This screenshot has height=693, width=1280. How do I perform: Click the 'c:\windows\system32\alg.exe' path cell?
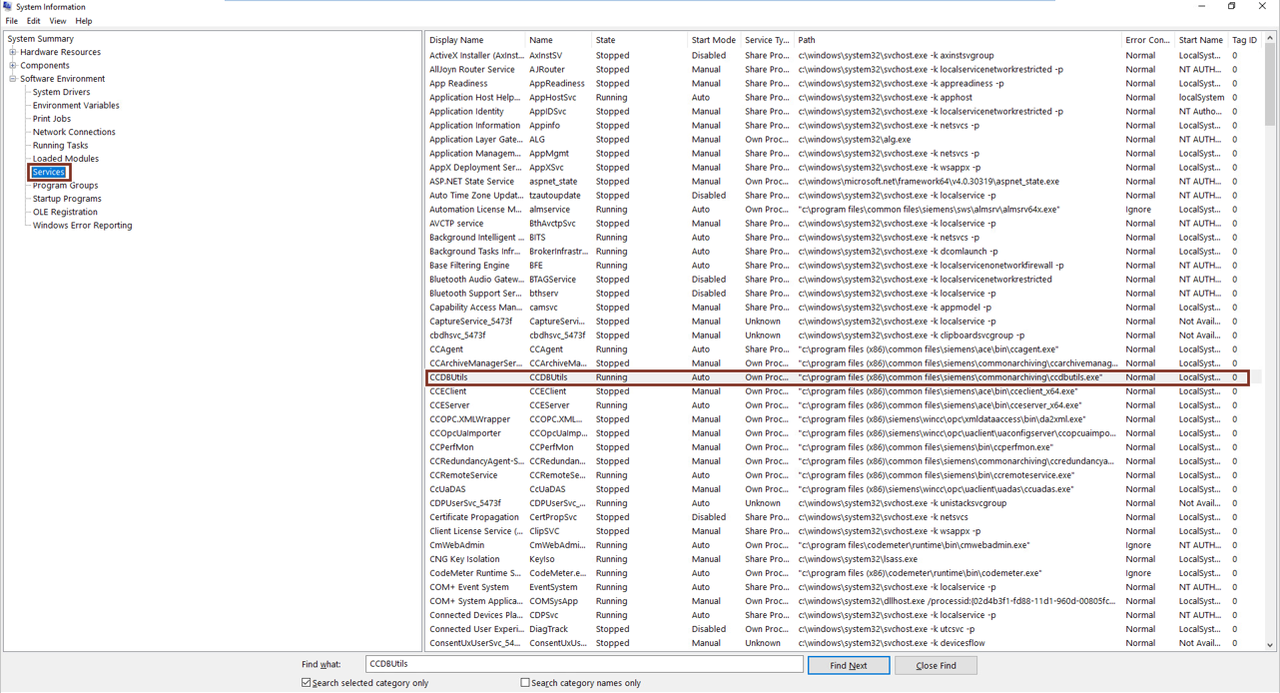pos(855,140)
